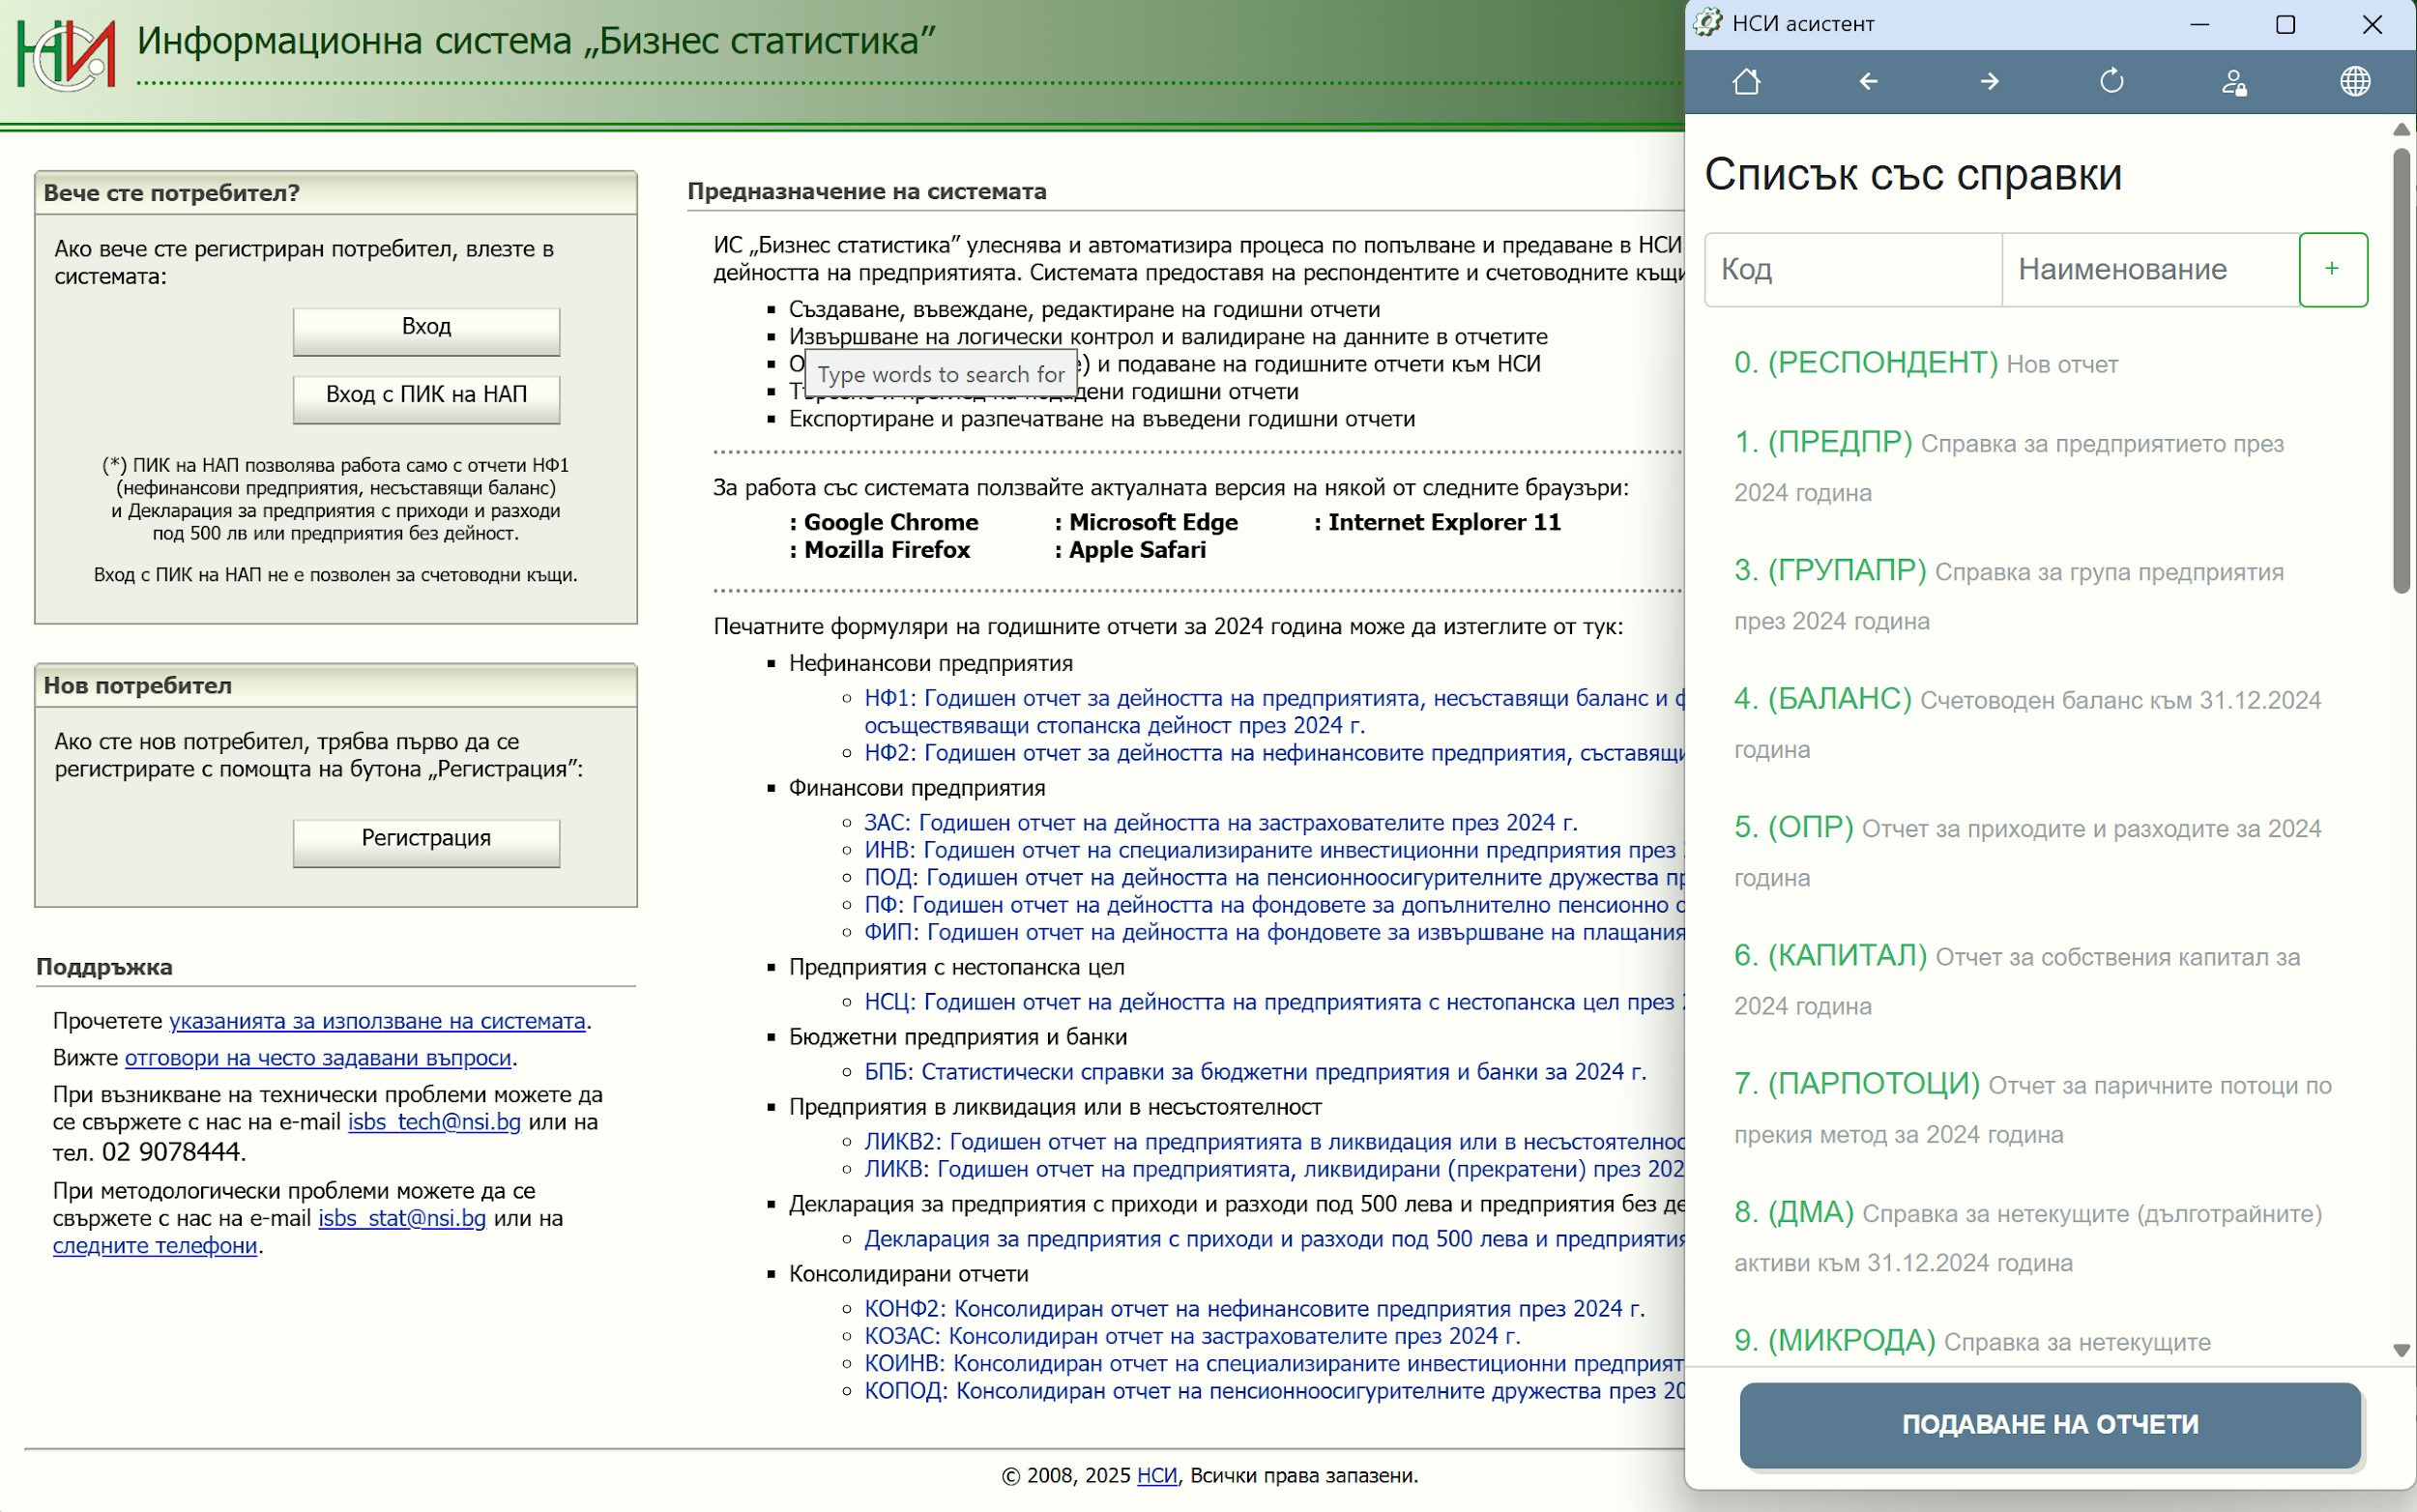The image size is (2417, 1512).
Task: Click the Вход login button
Action: 426,329
